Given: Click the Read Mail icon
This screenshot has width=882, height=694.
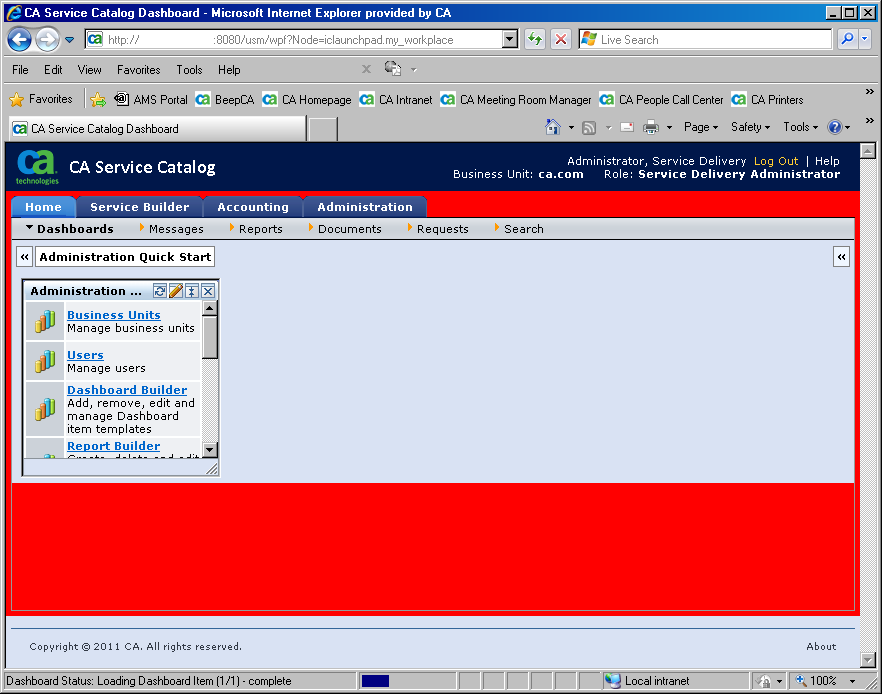Looking at the screenshot, I should 627,127.
